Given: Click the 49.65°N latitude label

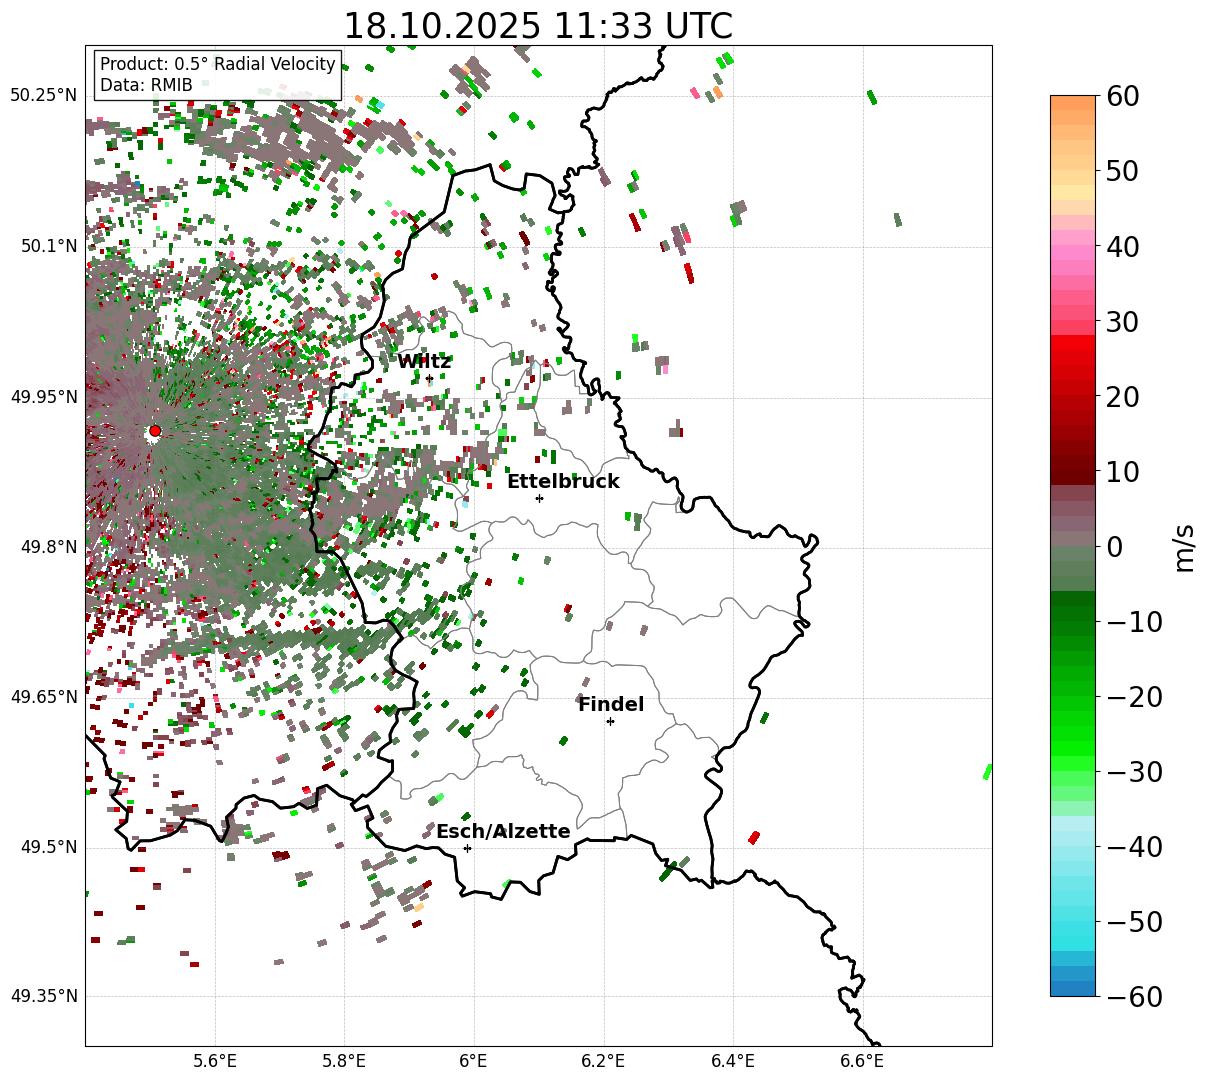Looking at the screenshot, I should pyautogui.click(x=43, y=697).
